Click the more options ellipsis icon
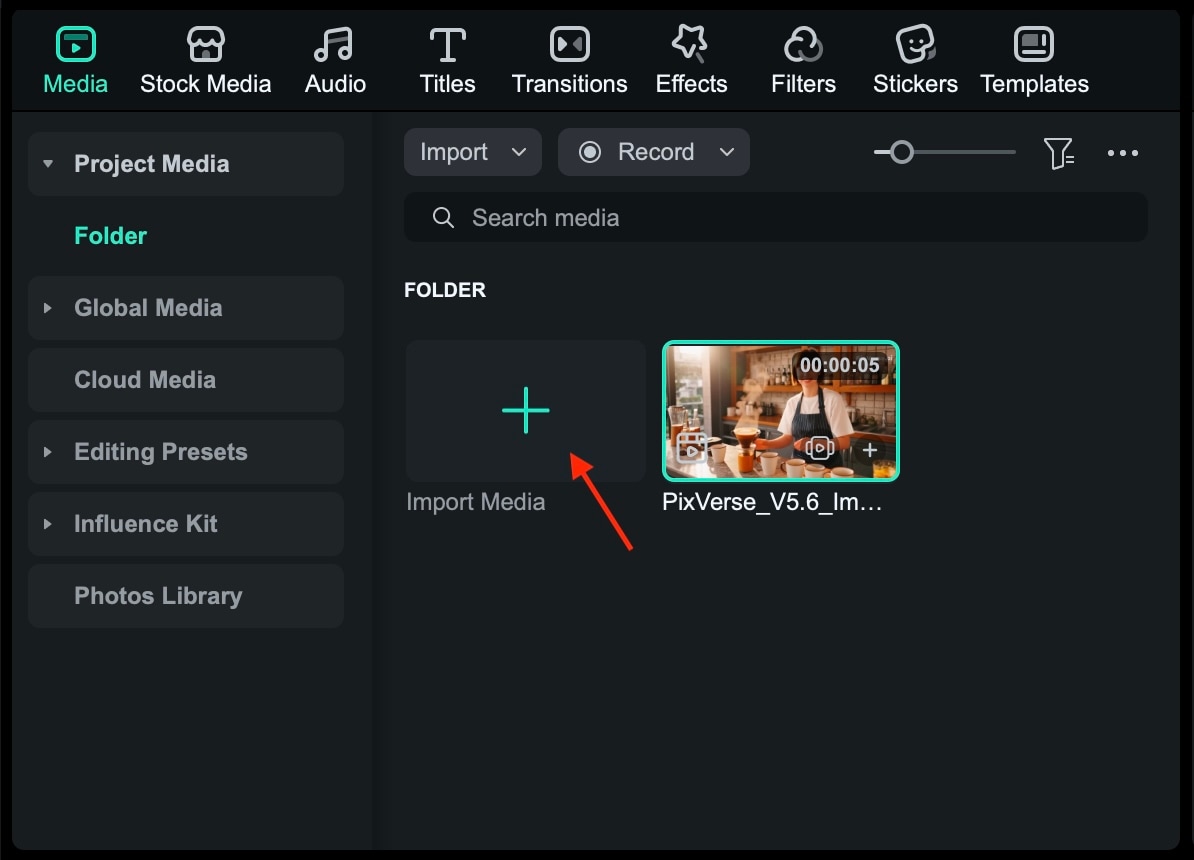1194x860 pixels. tap(1123, 152)
